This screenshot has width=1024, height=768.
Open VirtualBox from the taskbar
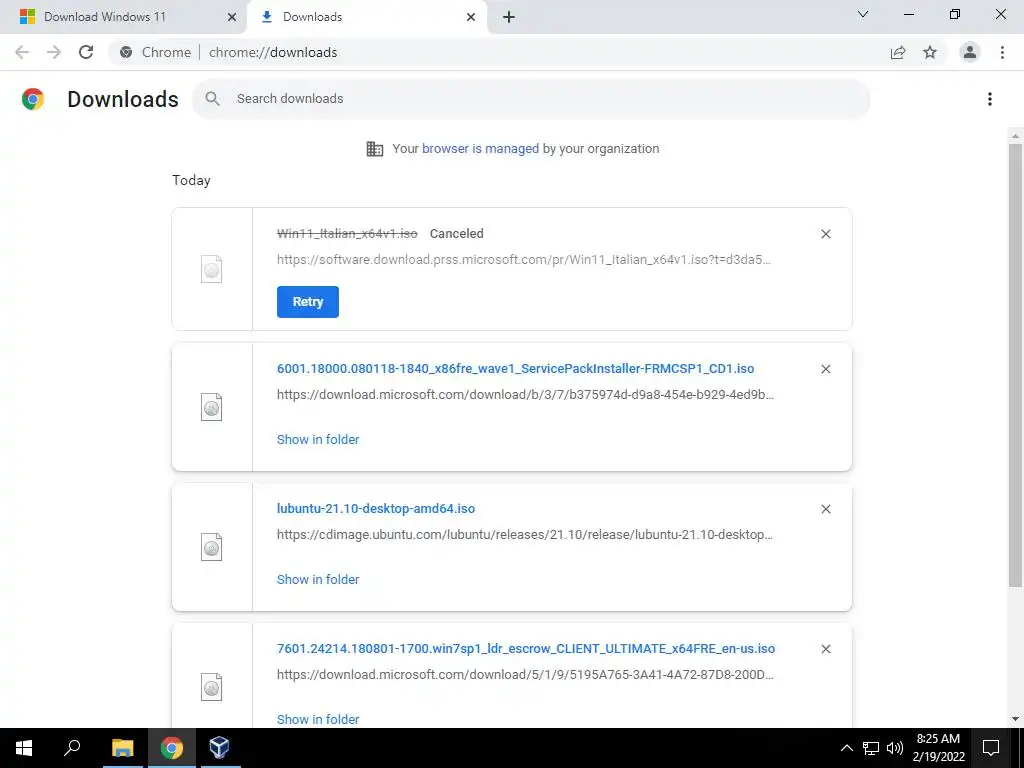(219, 748)
